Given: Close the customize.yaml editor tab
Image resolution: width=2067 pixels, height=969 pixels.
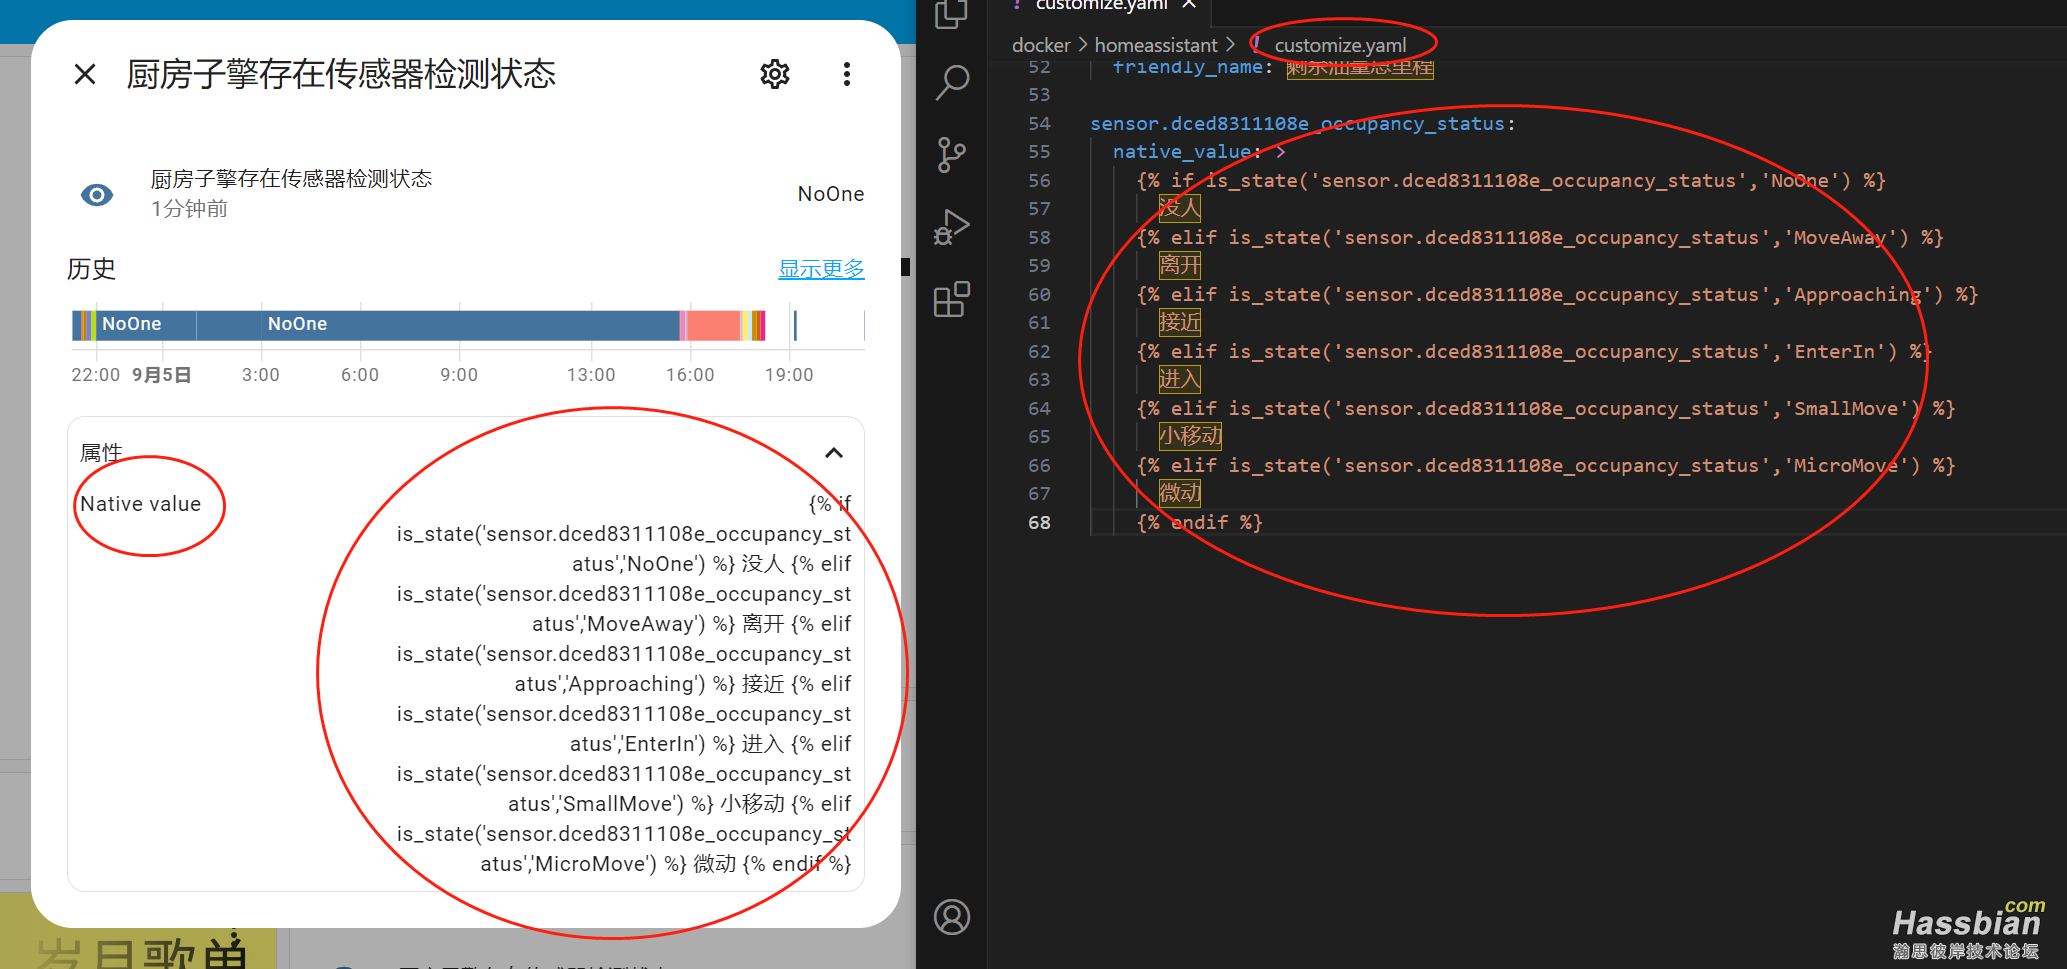Looking at the screenshot, I should tap(1189, 5).
